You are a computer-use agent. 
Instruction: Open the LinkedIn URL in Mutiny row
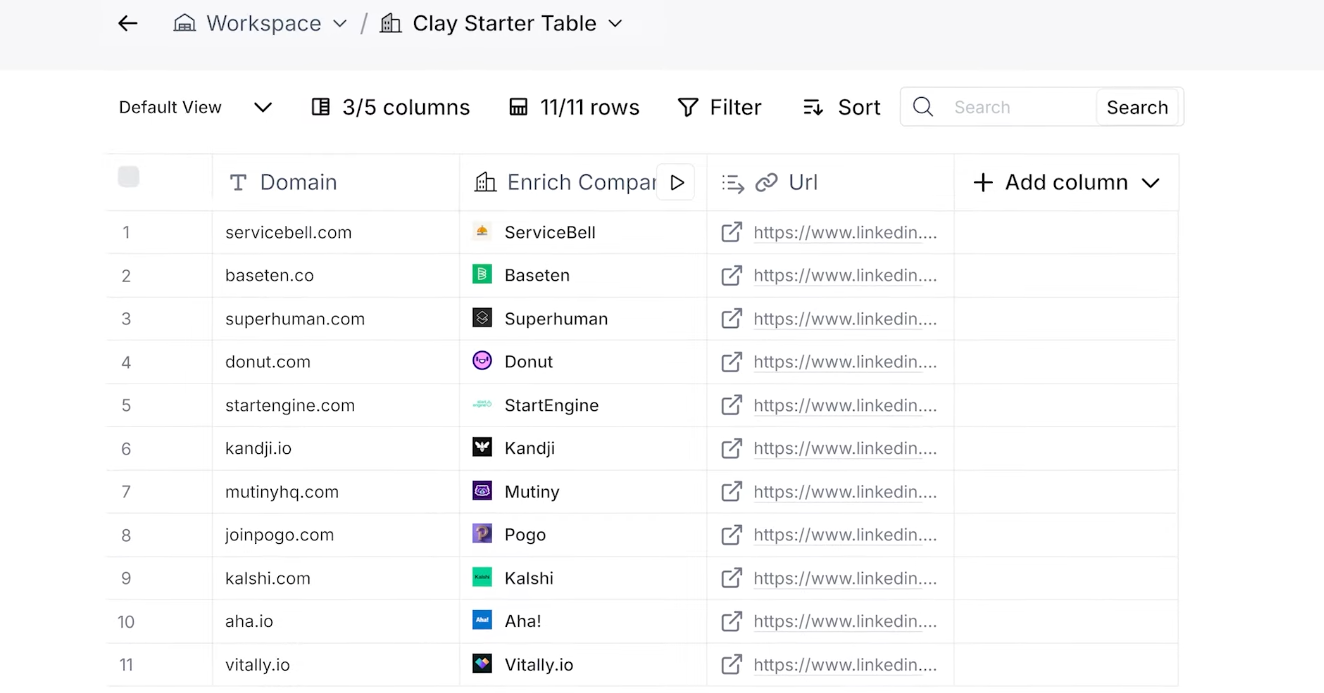coord(845,491)
